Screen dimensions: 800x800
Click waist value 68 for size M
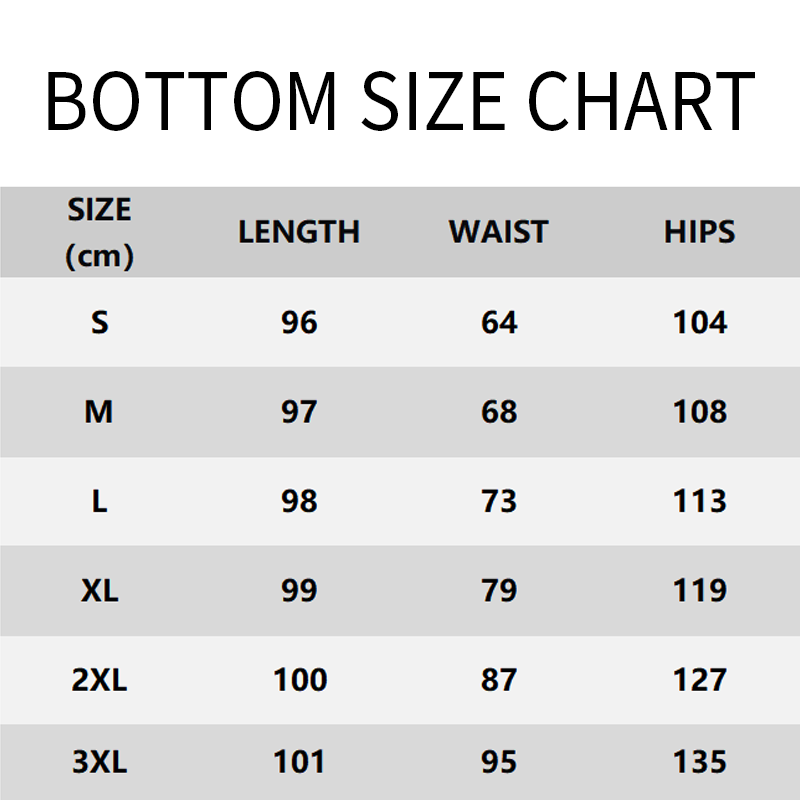click(499, 412)
